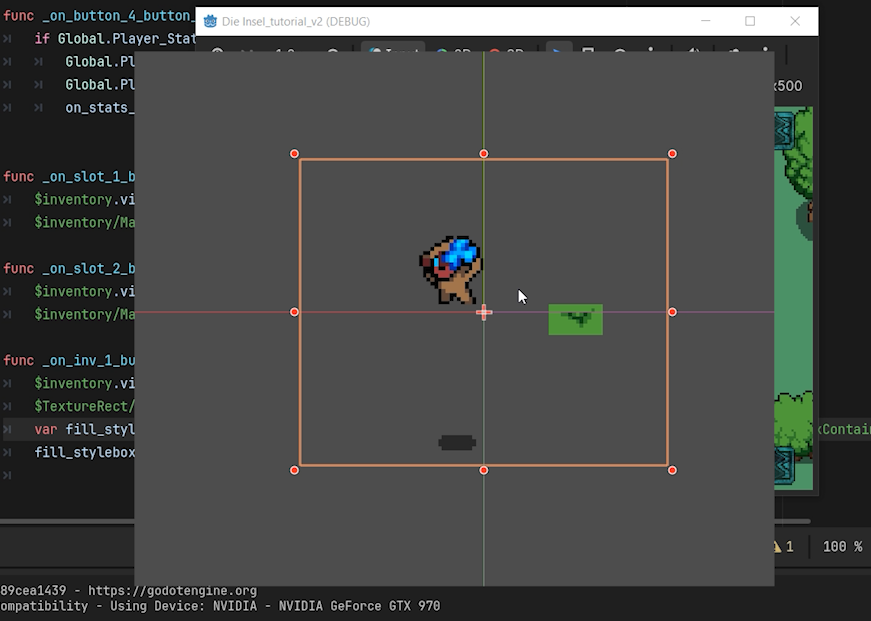871x621 pixels.
Task: Click the left-middle handle of the selection box
Action: pos(294,312)
